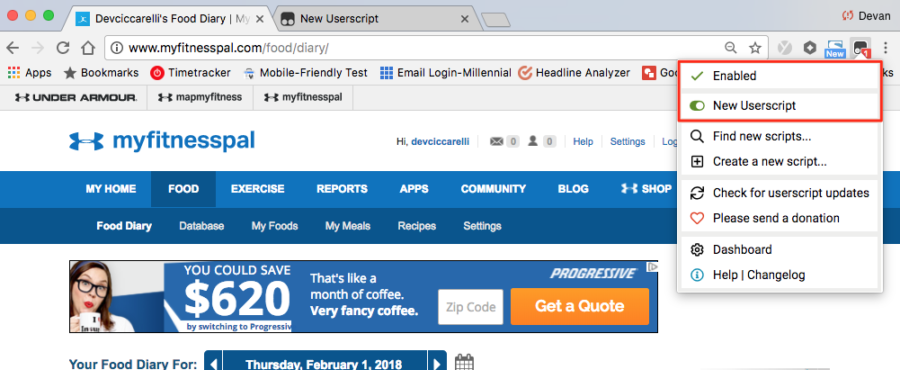The image size is (900, 370).
Task: Click the Under Armour site tab
Action: [x=76, y=98]
